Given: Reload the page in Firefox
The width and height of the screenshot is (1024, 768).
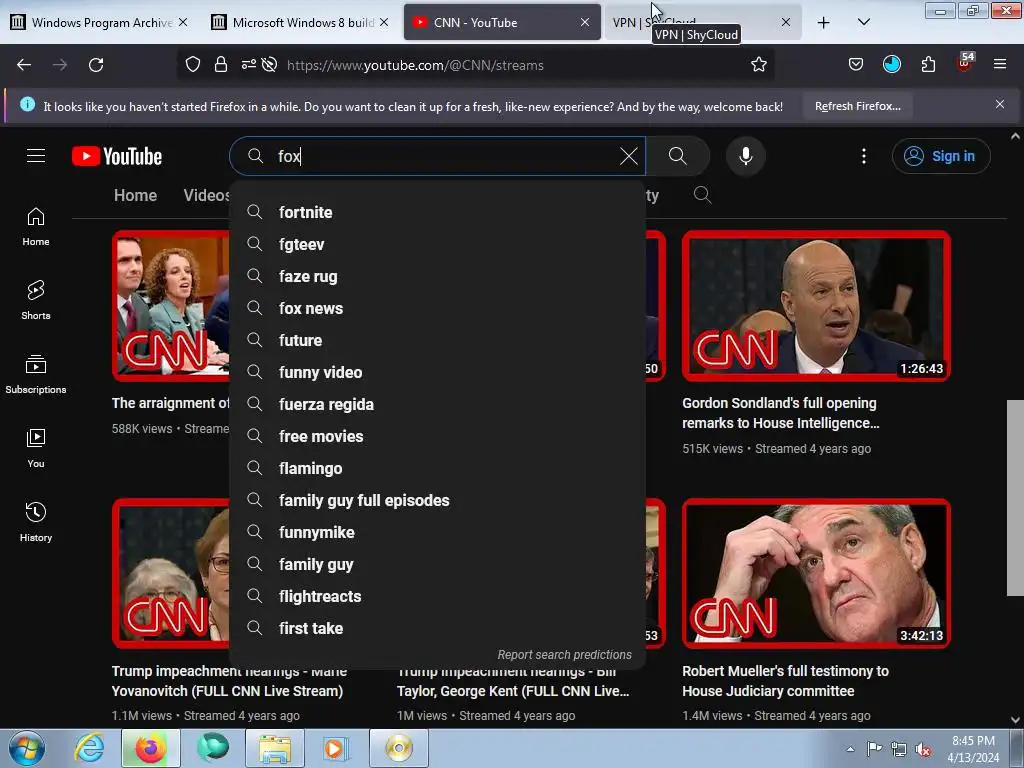Looking at the screenshot, I should point(96,65).
